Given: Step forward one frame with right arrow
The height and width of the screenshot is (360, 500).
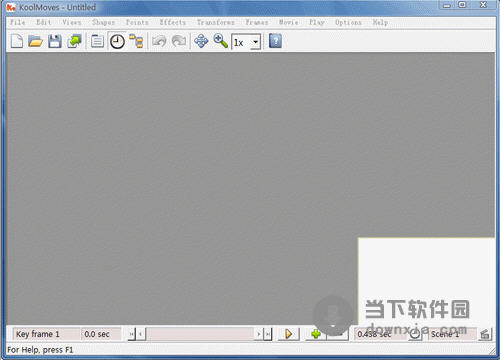Looking at the screenshot, I should 259,334.
